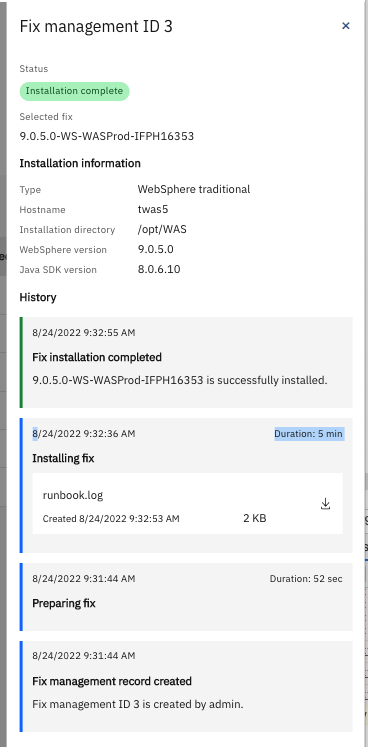Select the hostname value twas5
368x747 pixels.
pyautogui.click(x=153, y=209)
